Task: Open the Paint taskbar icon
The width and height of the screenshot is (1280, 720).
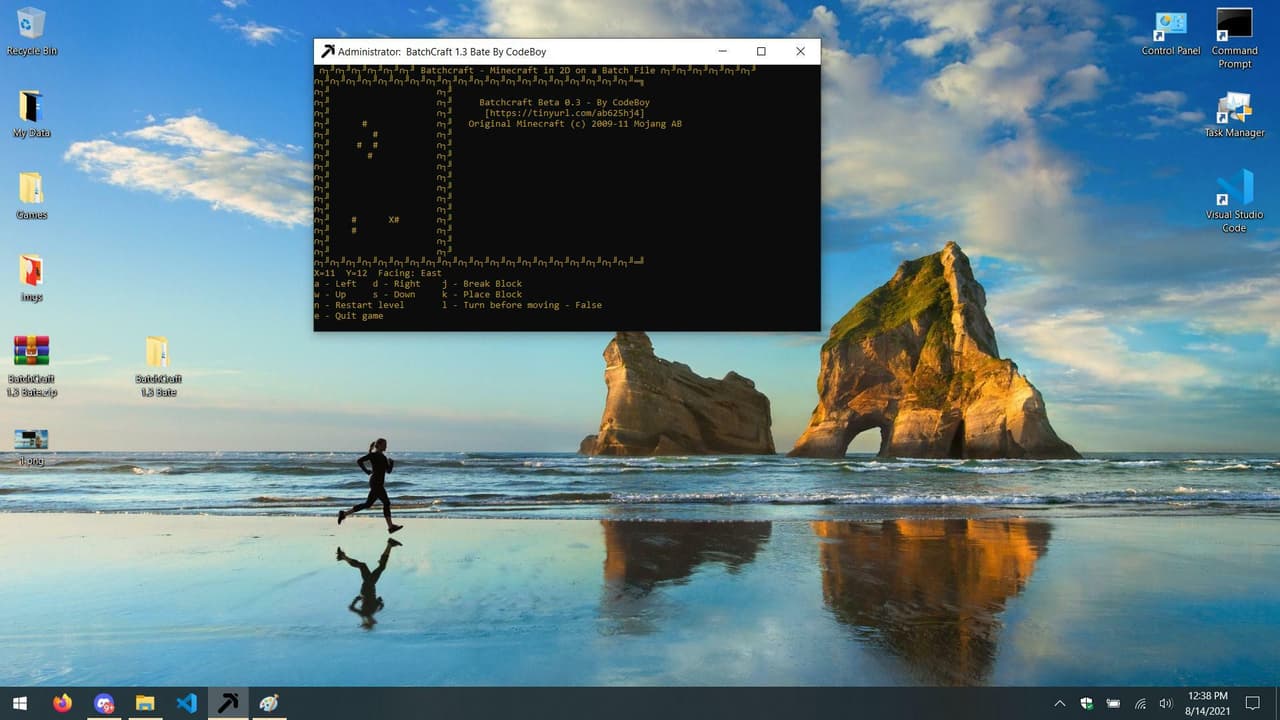Action: point(269,703)
